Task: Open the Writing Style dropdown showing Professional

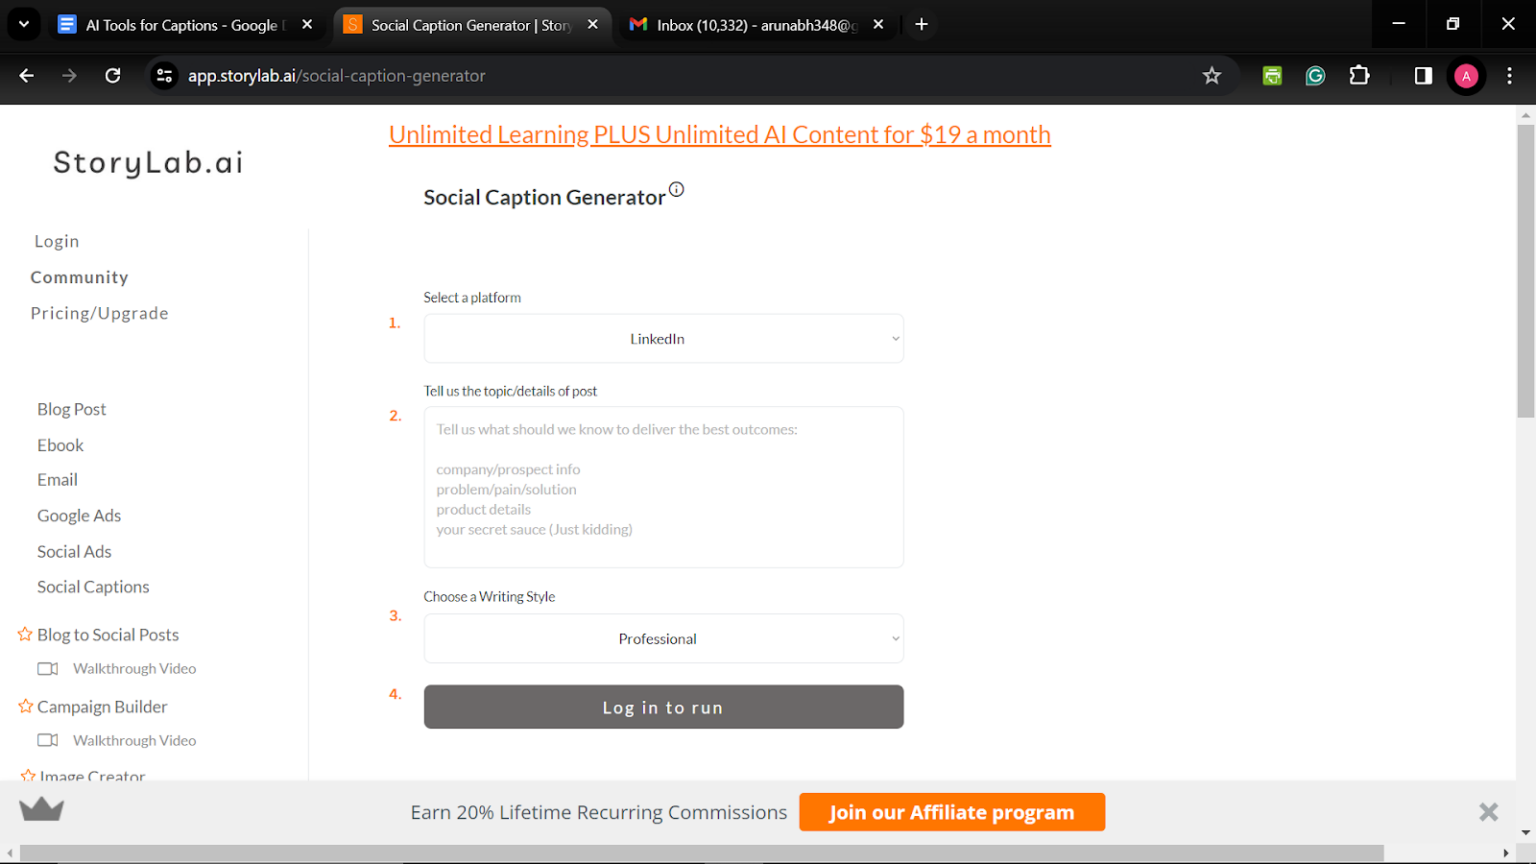Action: point(663,638)
